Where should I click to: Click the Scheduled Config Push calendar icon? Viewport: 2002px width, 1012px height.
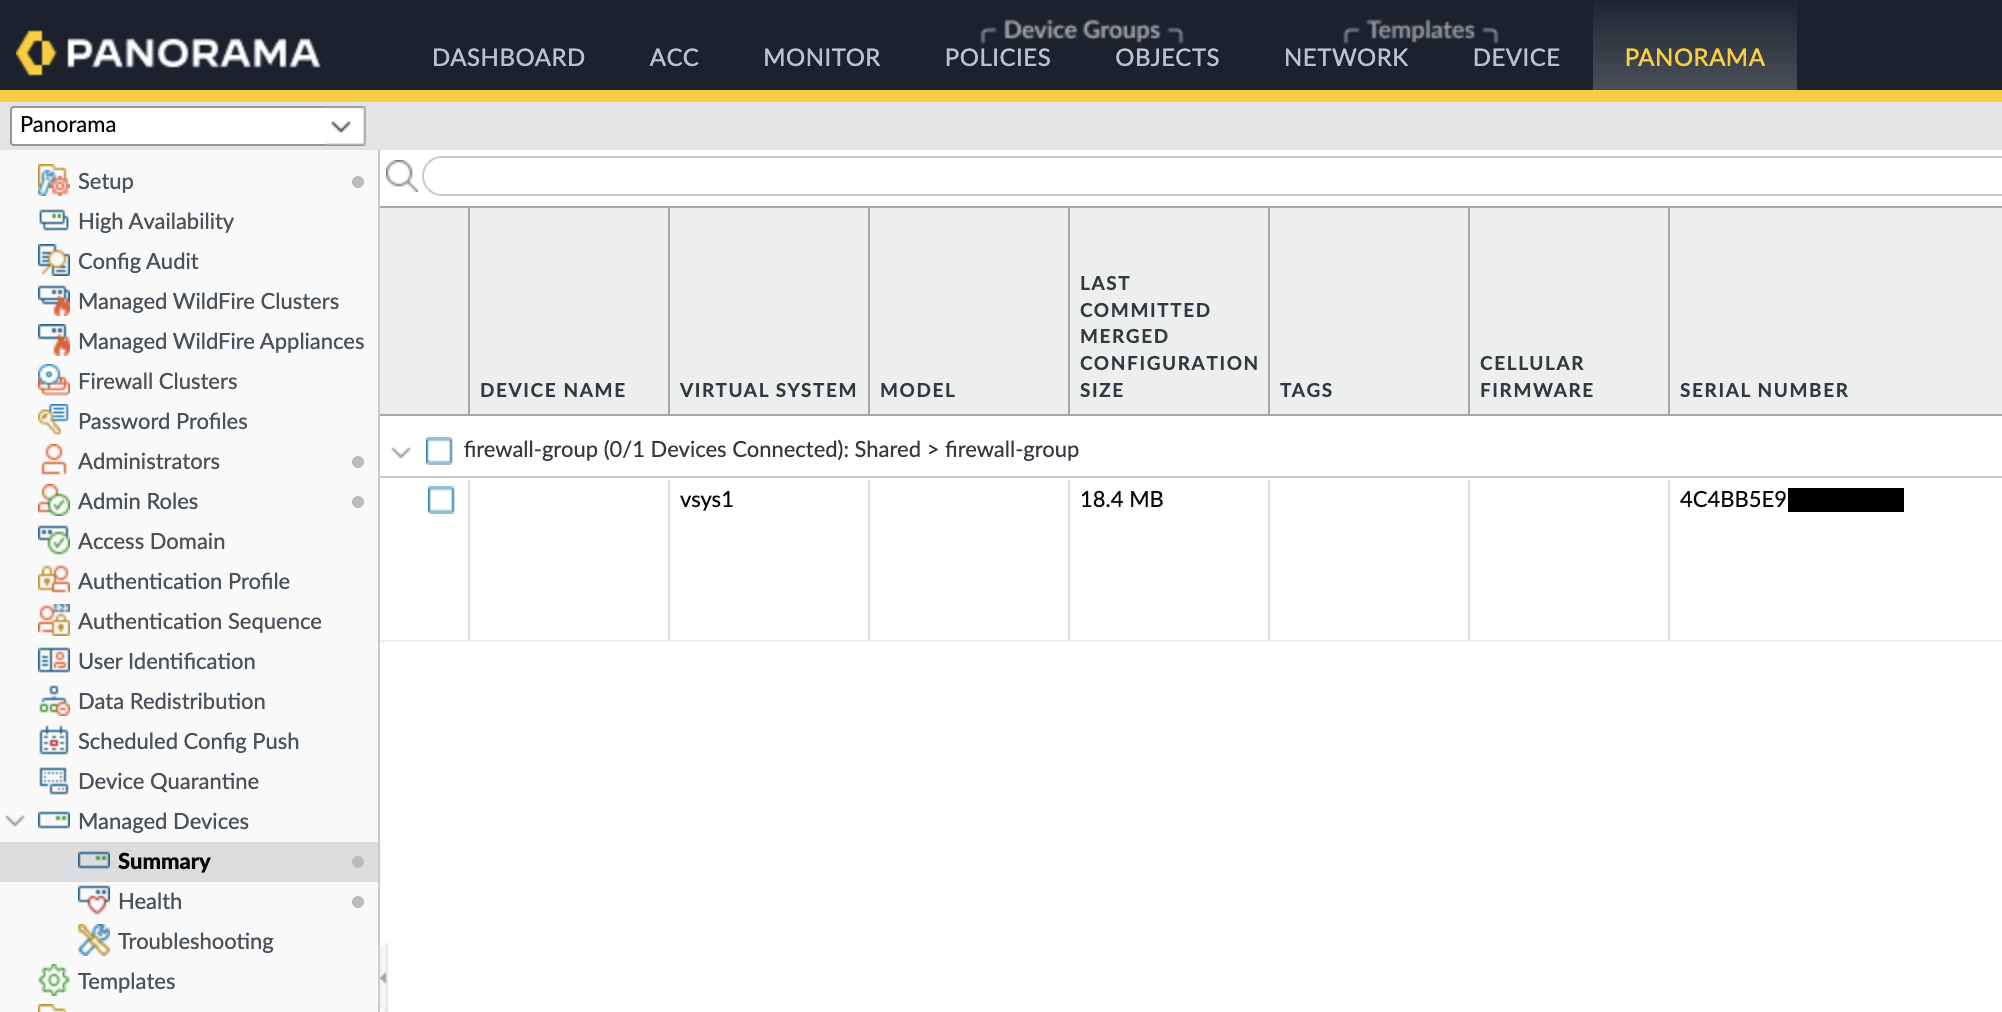pos(53,741)
